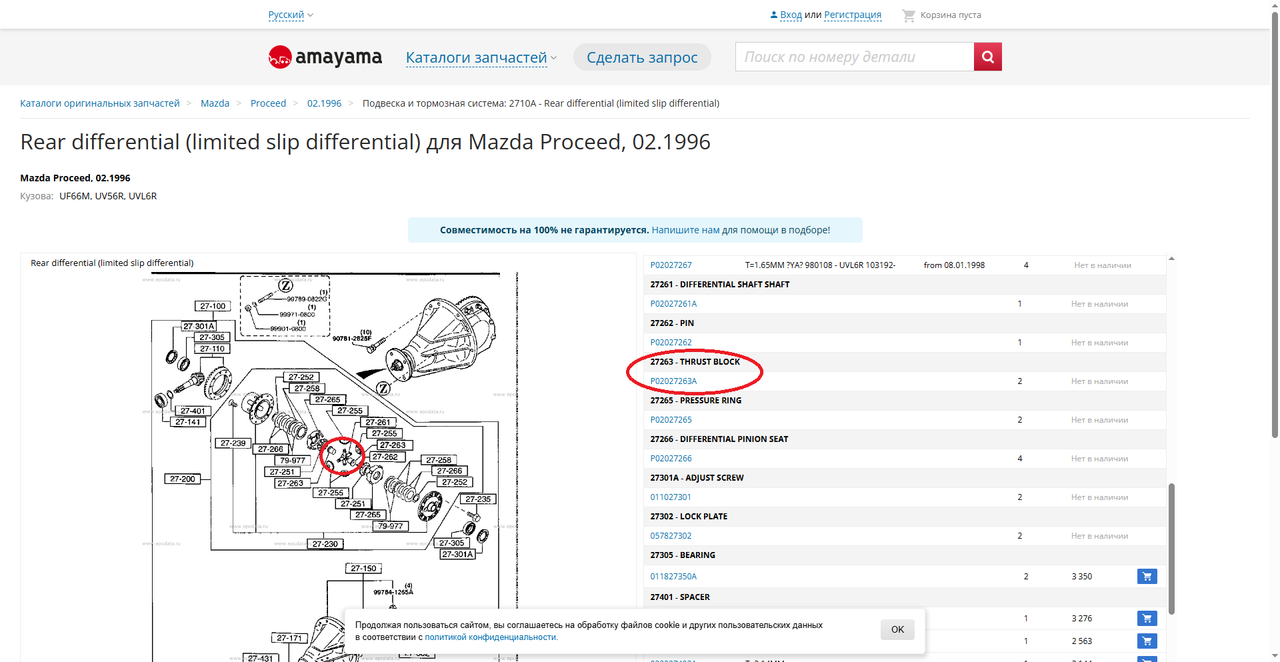Click the 27265 - PRESSURE RING heading
1280x662 pixels.
click(x=696, y=400)
